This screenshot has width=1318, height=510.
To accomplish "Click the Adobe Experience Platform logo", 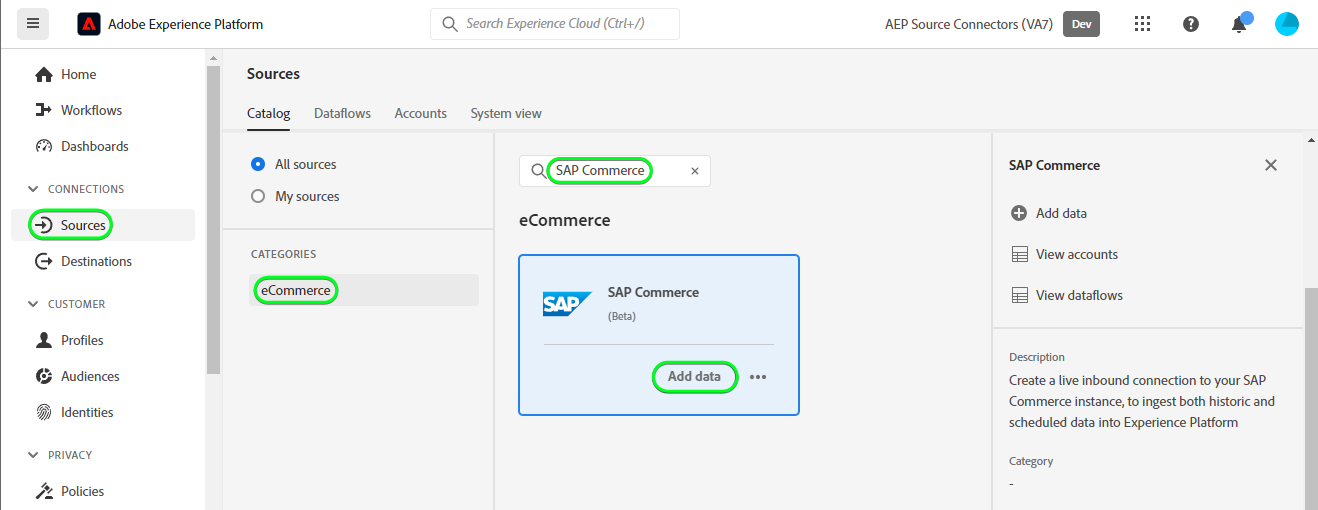I will [x=89, y=24].
